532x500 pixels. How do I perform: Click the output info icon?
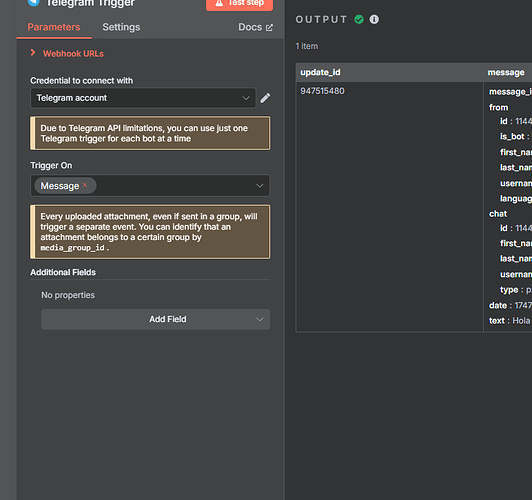point(374,19)
